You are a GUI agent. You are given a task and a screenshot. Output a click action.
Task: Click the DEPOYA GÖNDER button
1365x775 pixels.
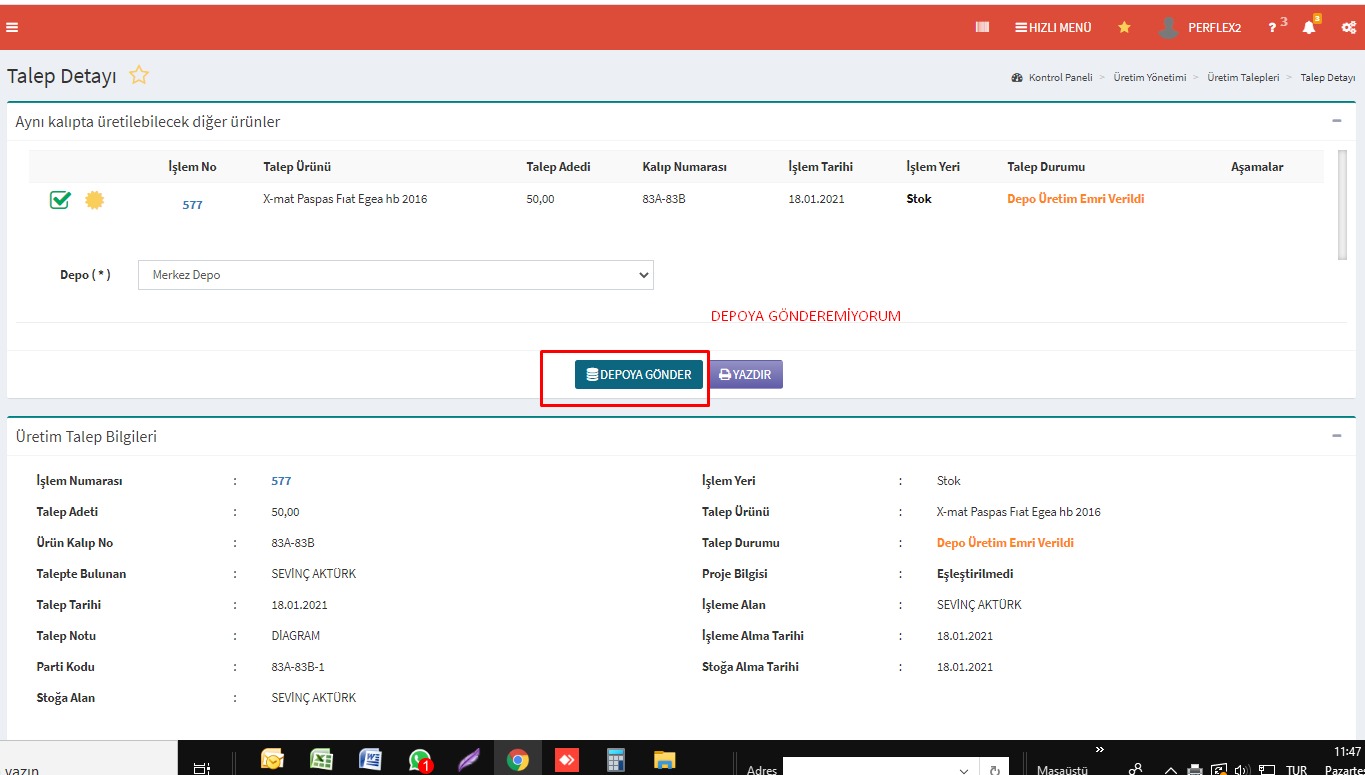(638, 375)
